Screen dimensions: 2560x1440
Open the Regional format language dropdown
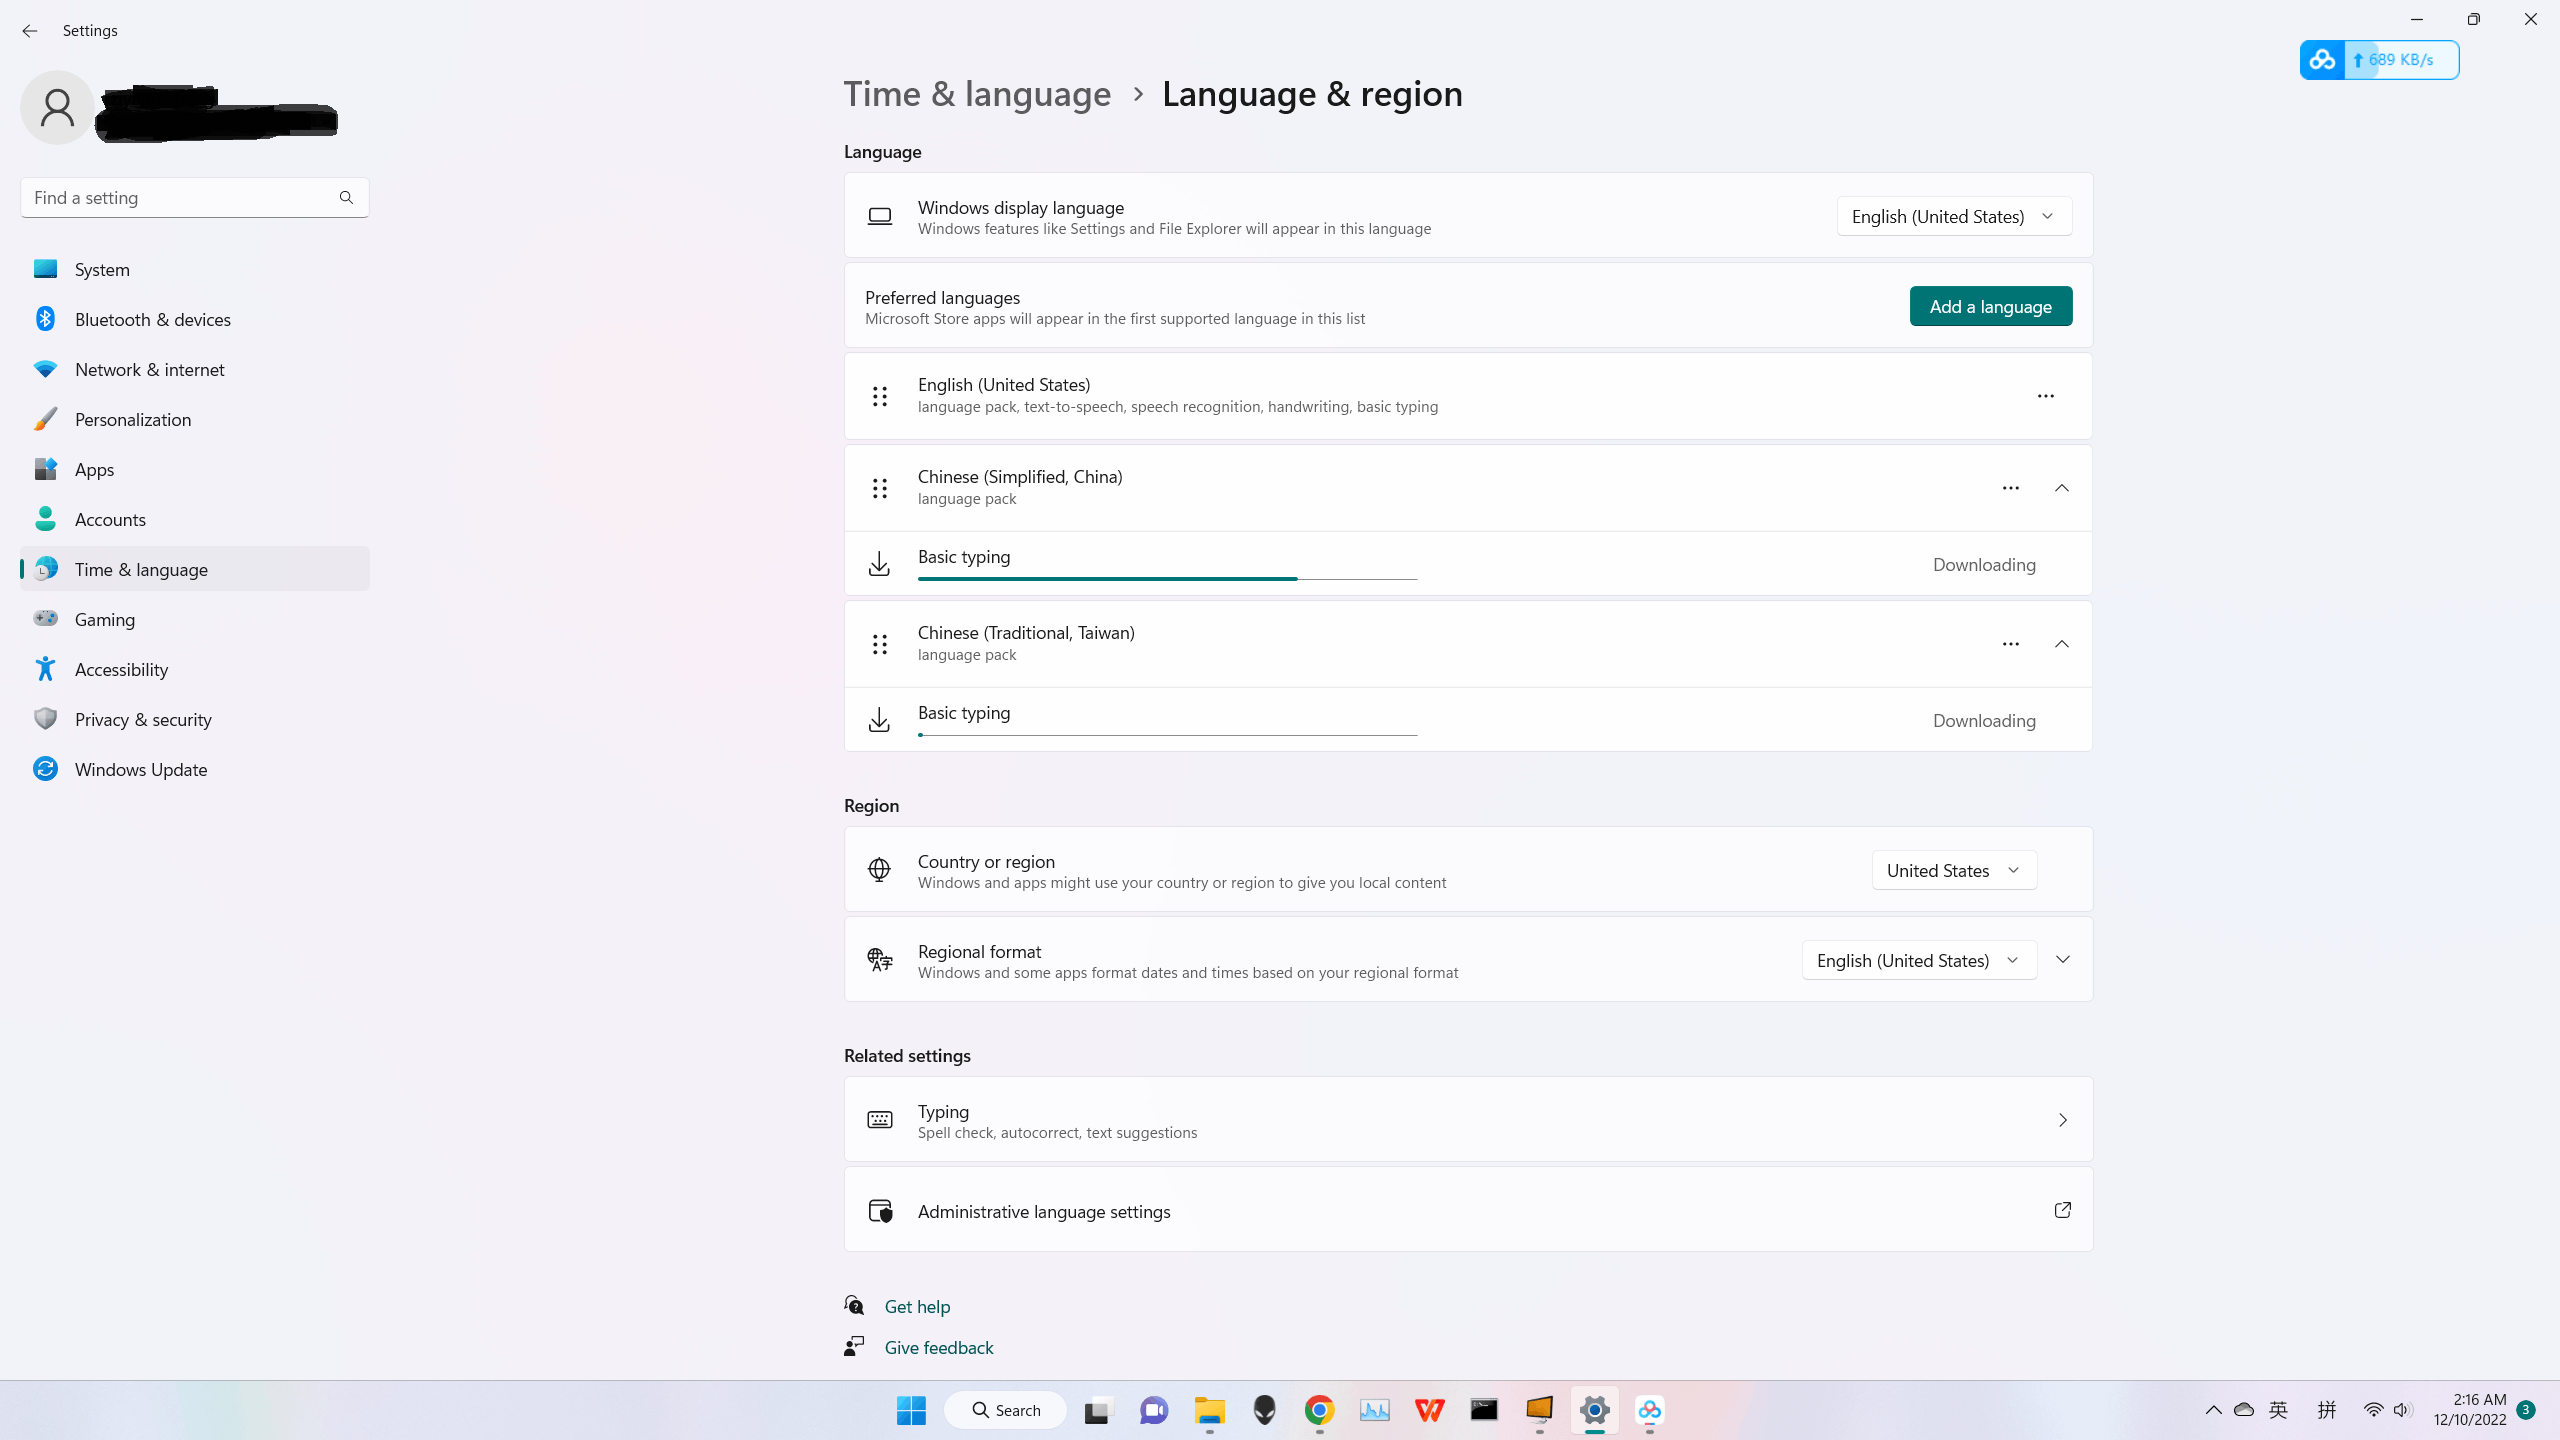[x=1918, y=960]
